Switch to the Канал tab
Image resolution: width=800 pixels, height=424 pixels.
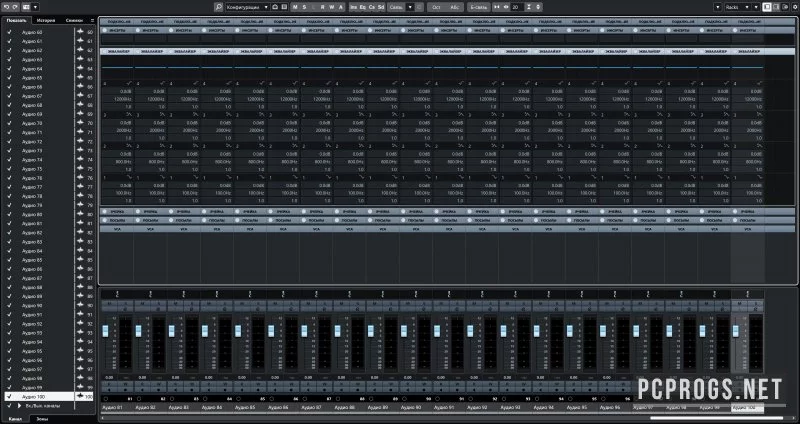(x=15, y=418)
